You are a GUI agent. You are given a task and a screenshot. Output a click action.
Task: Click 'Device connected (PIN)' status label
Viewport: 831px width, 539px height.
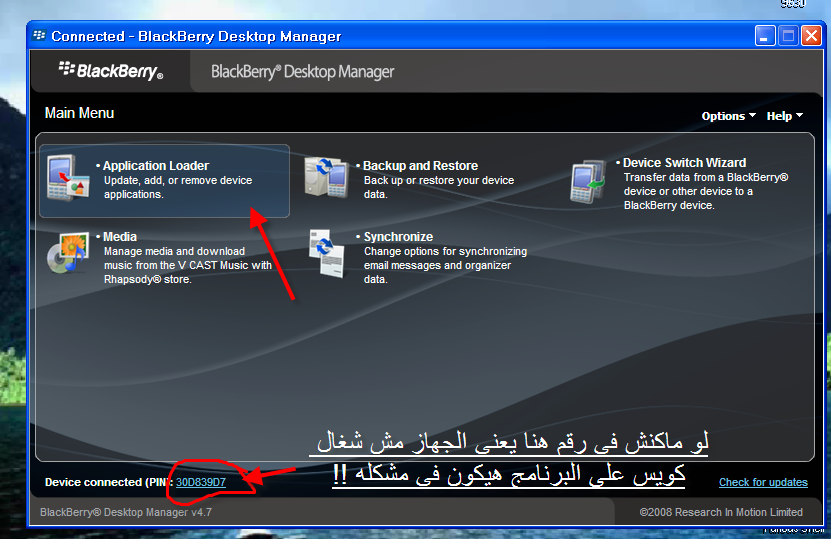pos(109,482)
